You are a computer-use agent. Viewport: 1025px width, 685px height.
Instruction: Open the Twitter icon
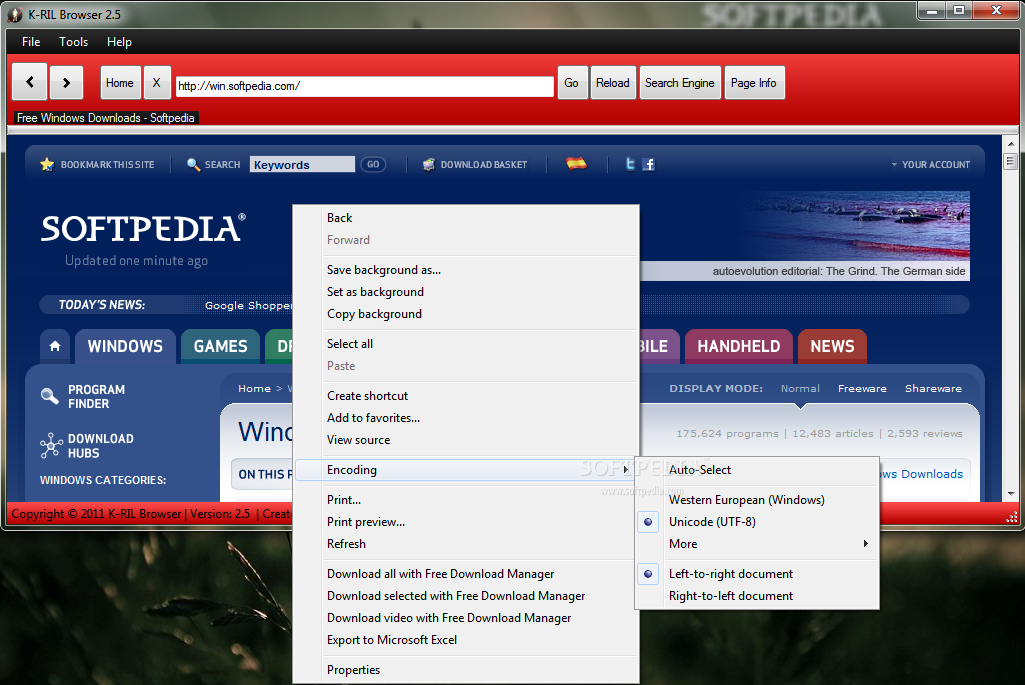coord(630,164)
